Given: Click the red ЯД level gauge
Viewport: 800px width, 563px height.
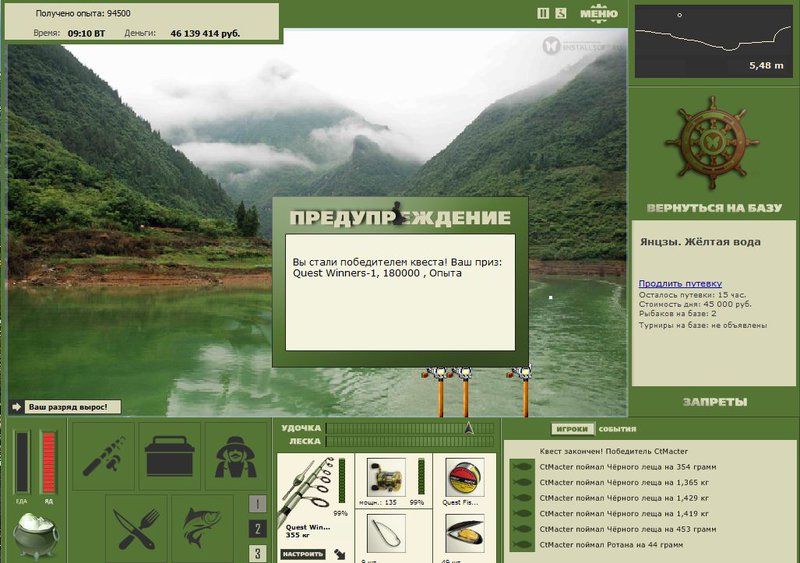Looking at the screenshot, I should [48, 463].
